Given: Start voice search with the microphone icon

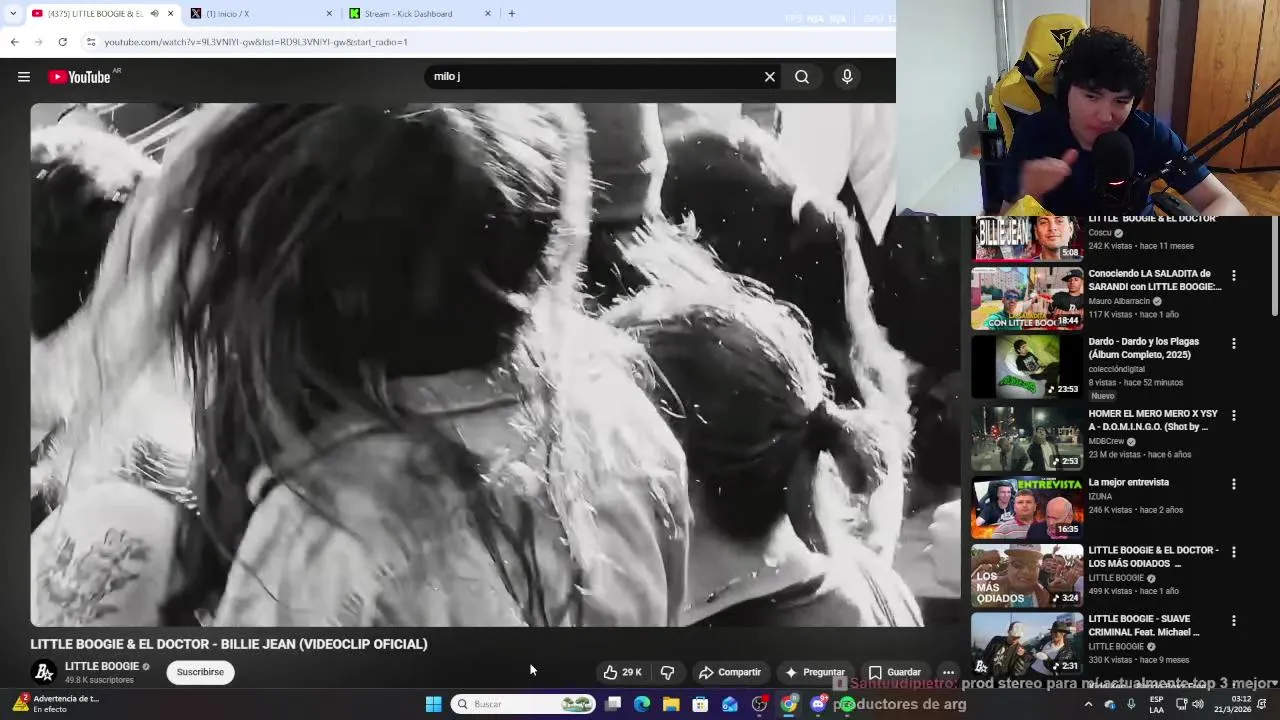Looking at the screenshot, I should tap(847, 77).
